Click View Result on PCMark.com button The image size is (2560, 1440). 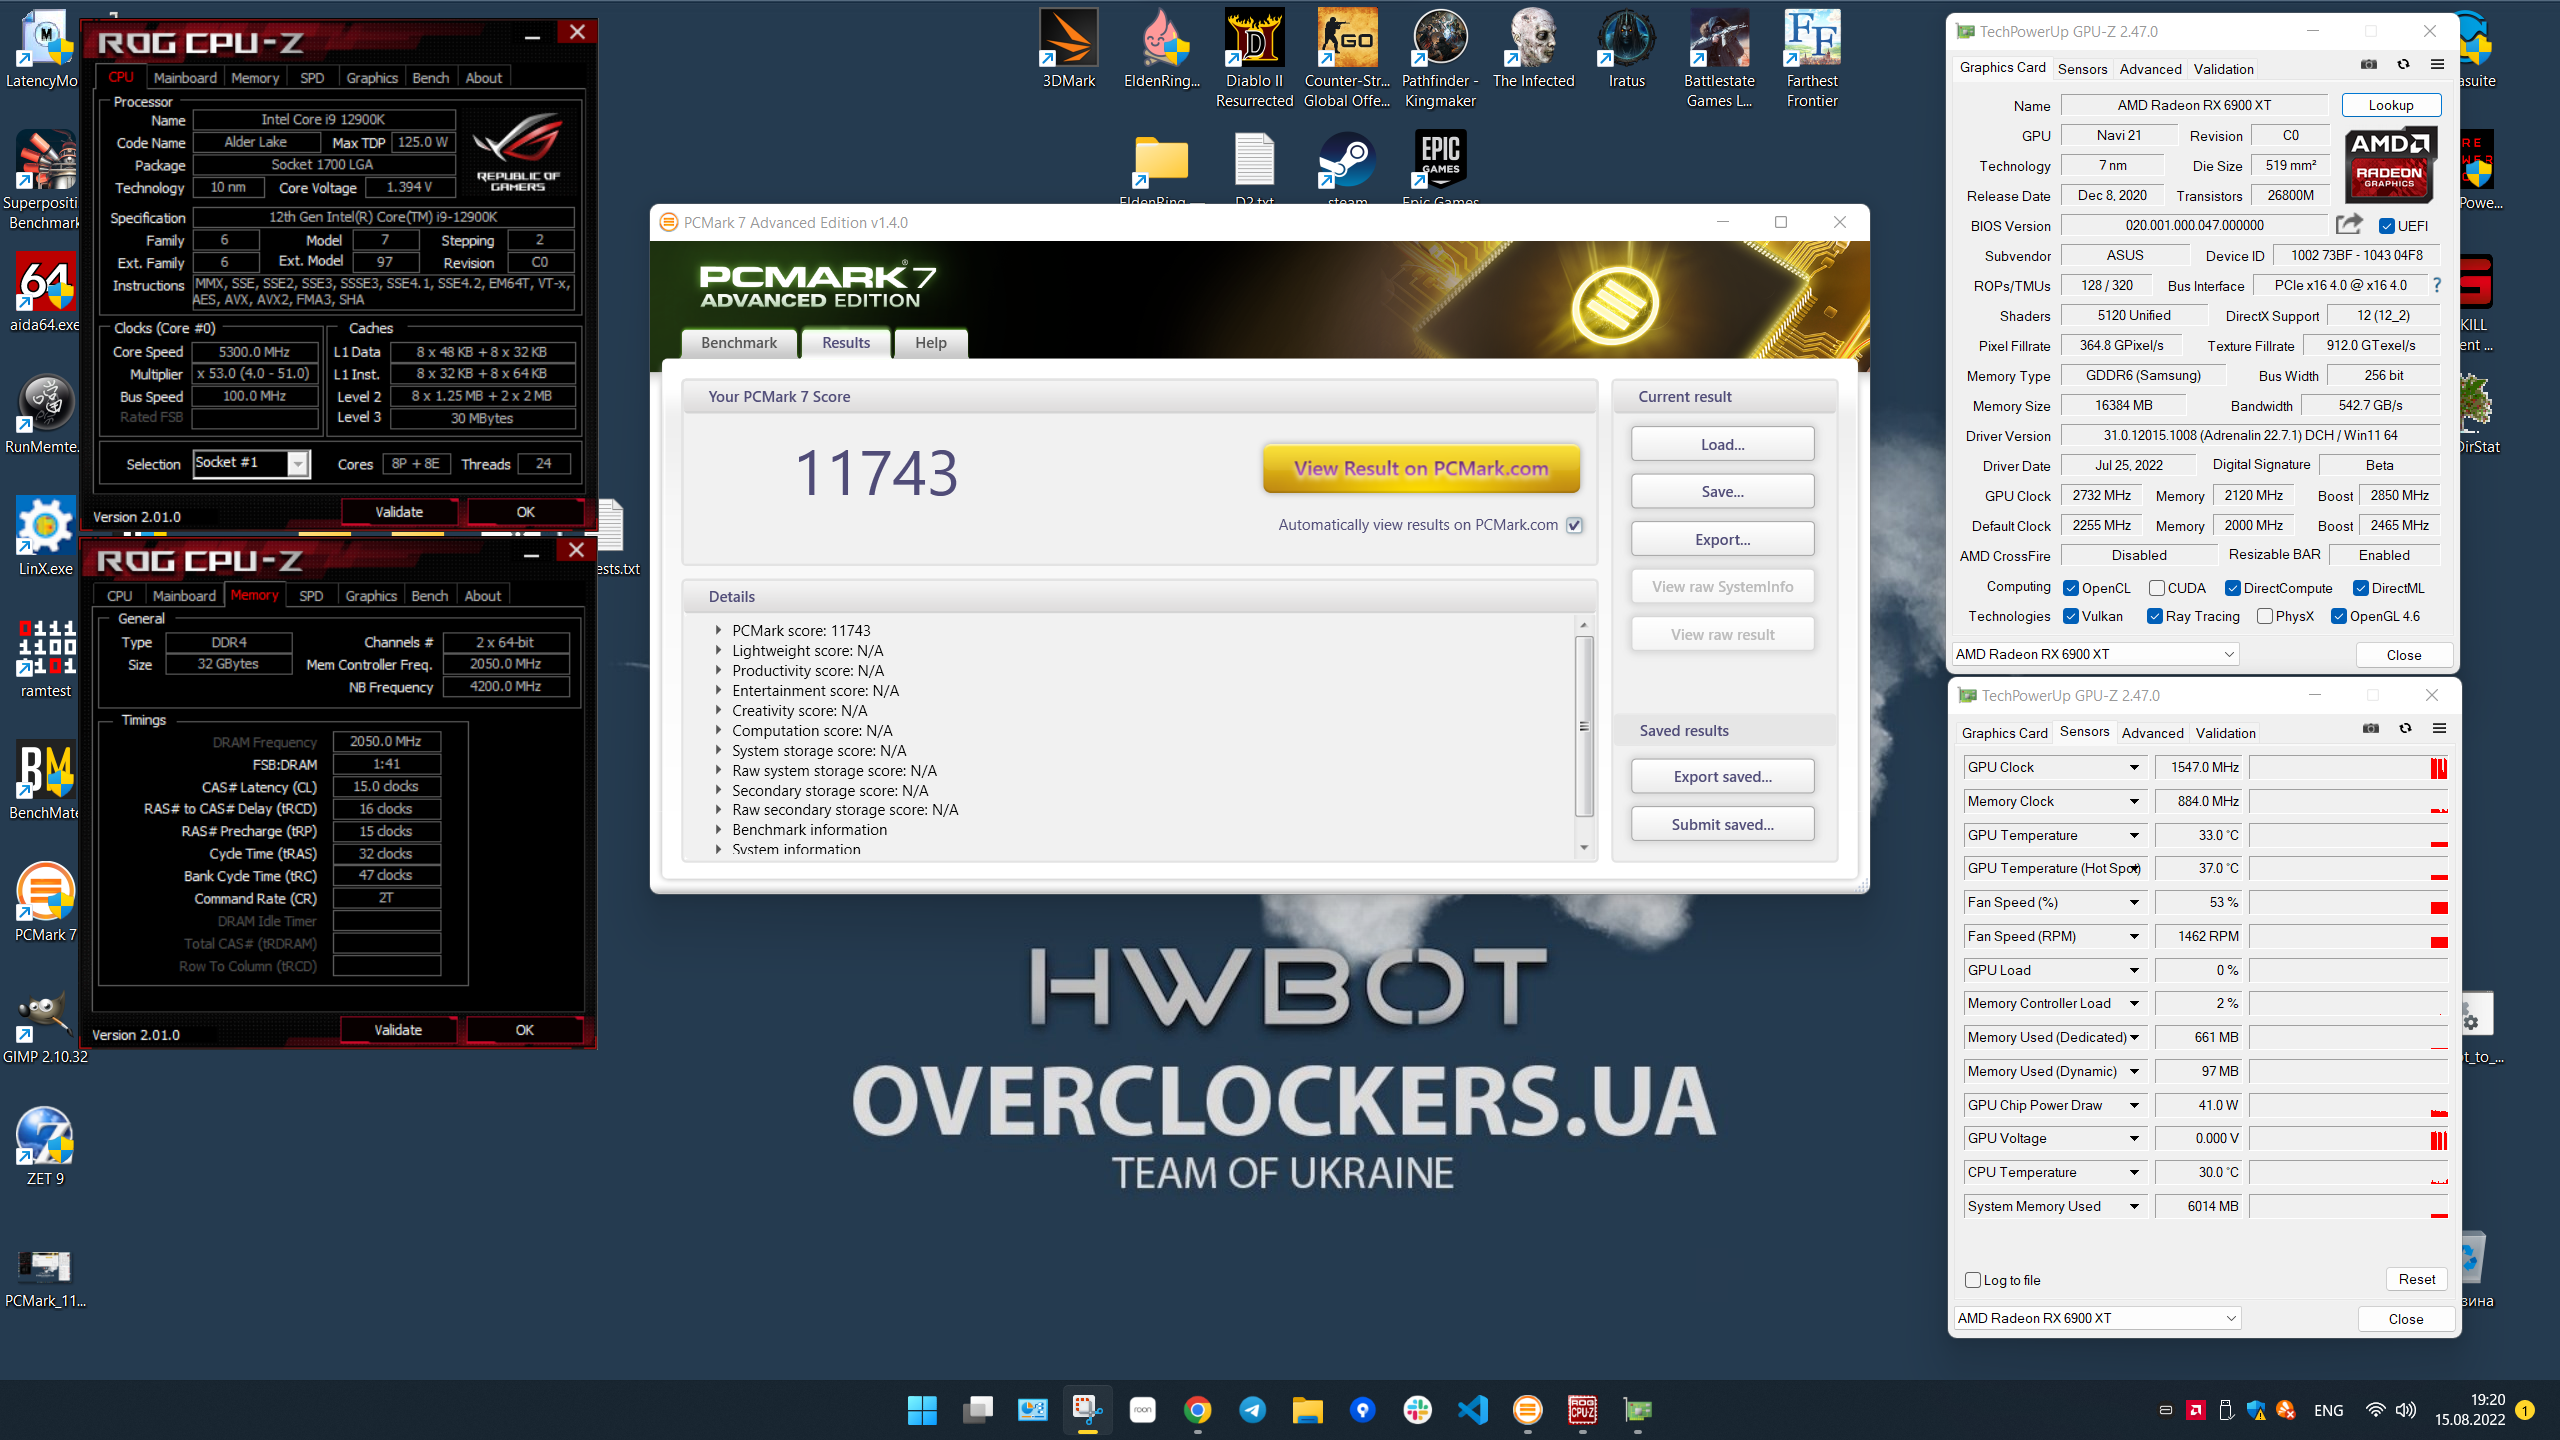click(1421, 468)
